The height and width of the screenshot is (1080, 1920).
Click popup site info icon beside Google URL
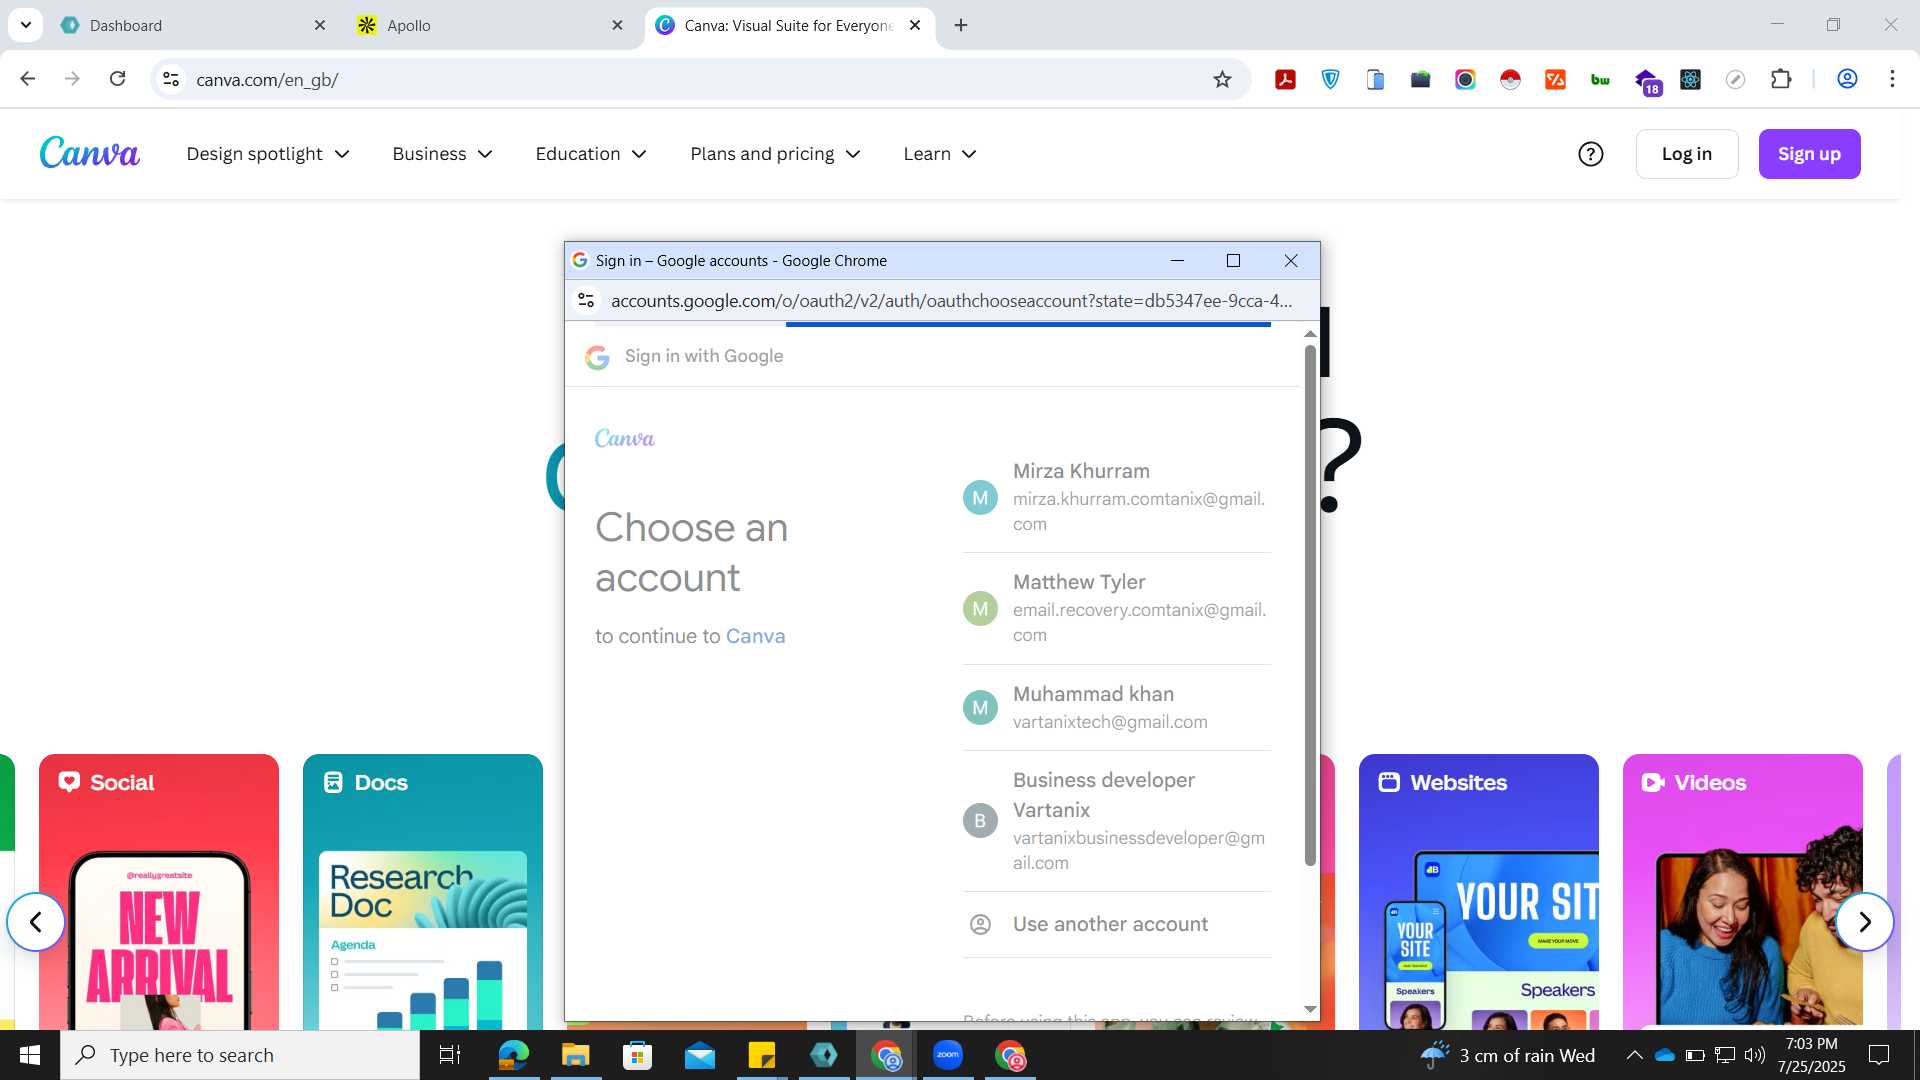[x=586, y=300]
